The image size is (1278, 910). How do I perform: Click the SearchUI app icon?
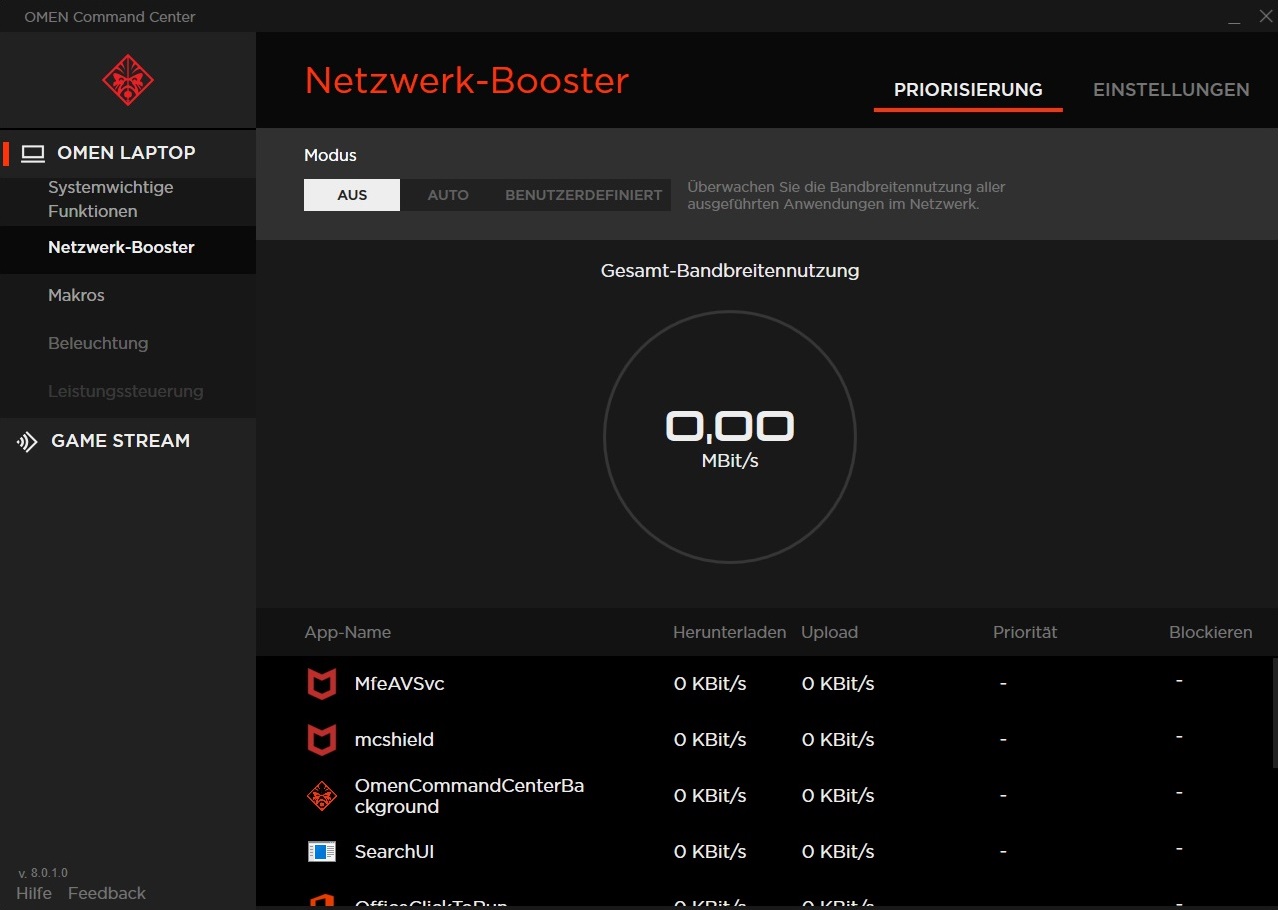(x=321, y=852)
